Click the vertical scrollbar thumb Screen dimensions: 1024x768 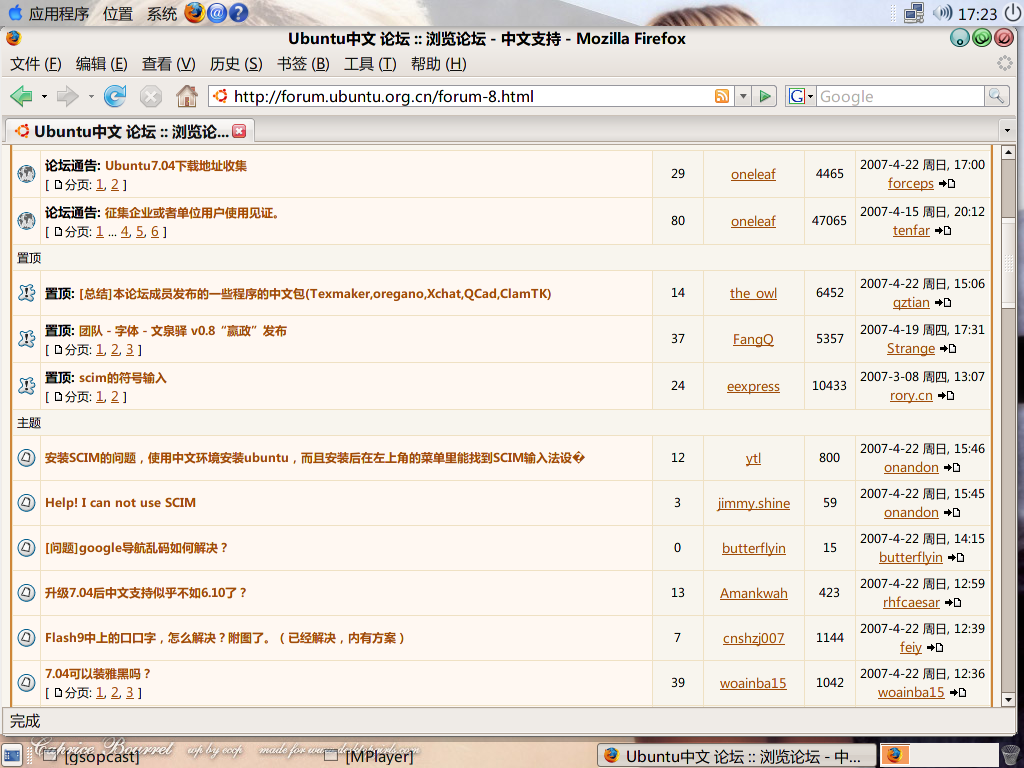(x=1008, y=263)
